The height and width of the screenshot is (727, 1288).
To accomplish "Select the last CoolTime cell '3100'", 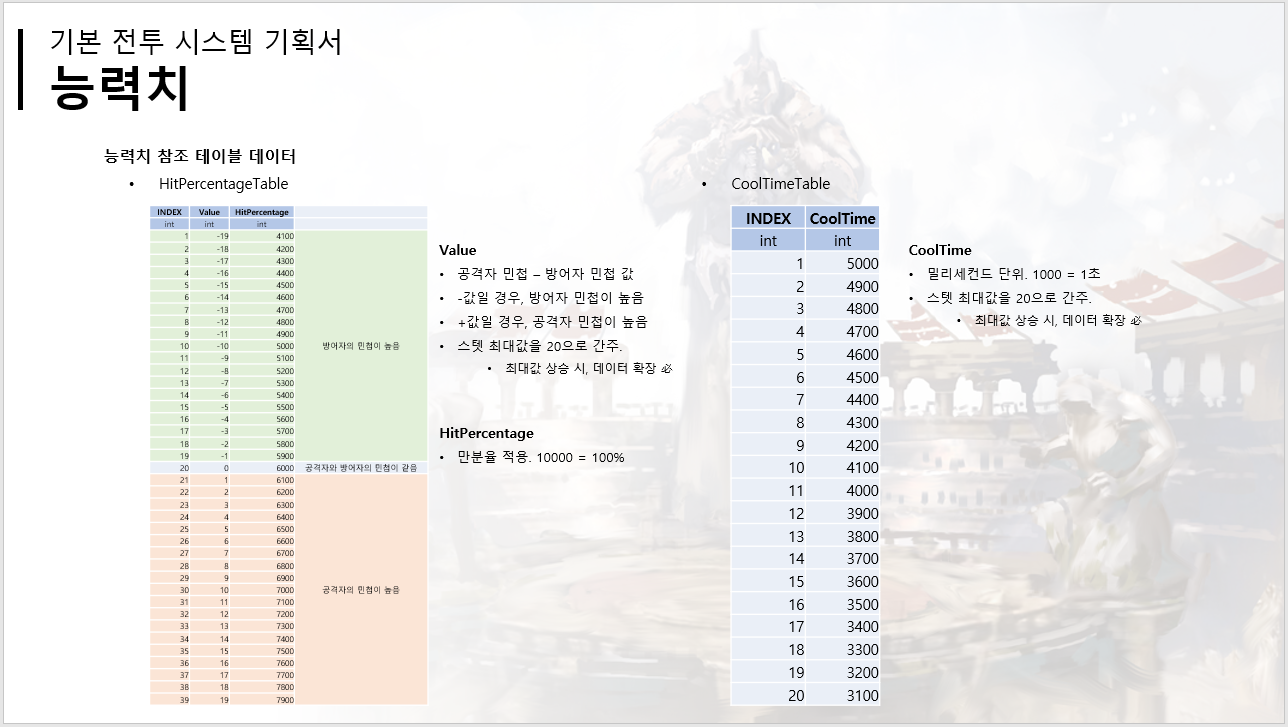I will click(x=843, y=696).
